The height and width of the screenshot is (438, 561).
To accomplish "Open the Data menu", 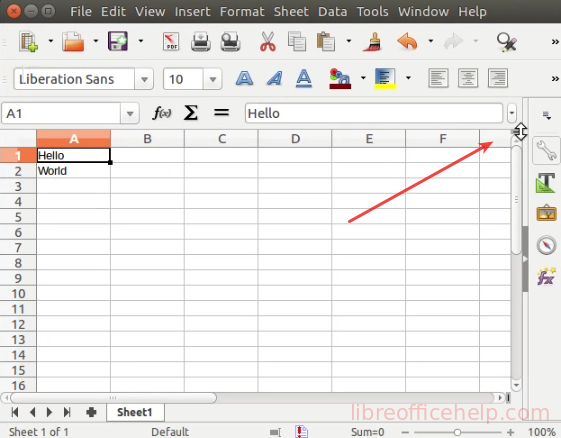I will (x=332, y=12).
